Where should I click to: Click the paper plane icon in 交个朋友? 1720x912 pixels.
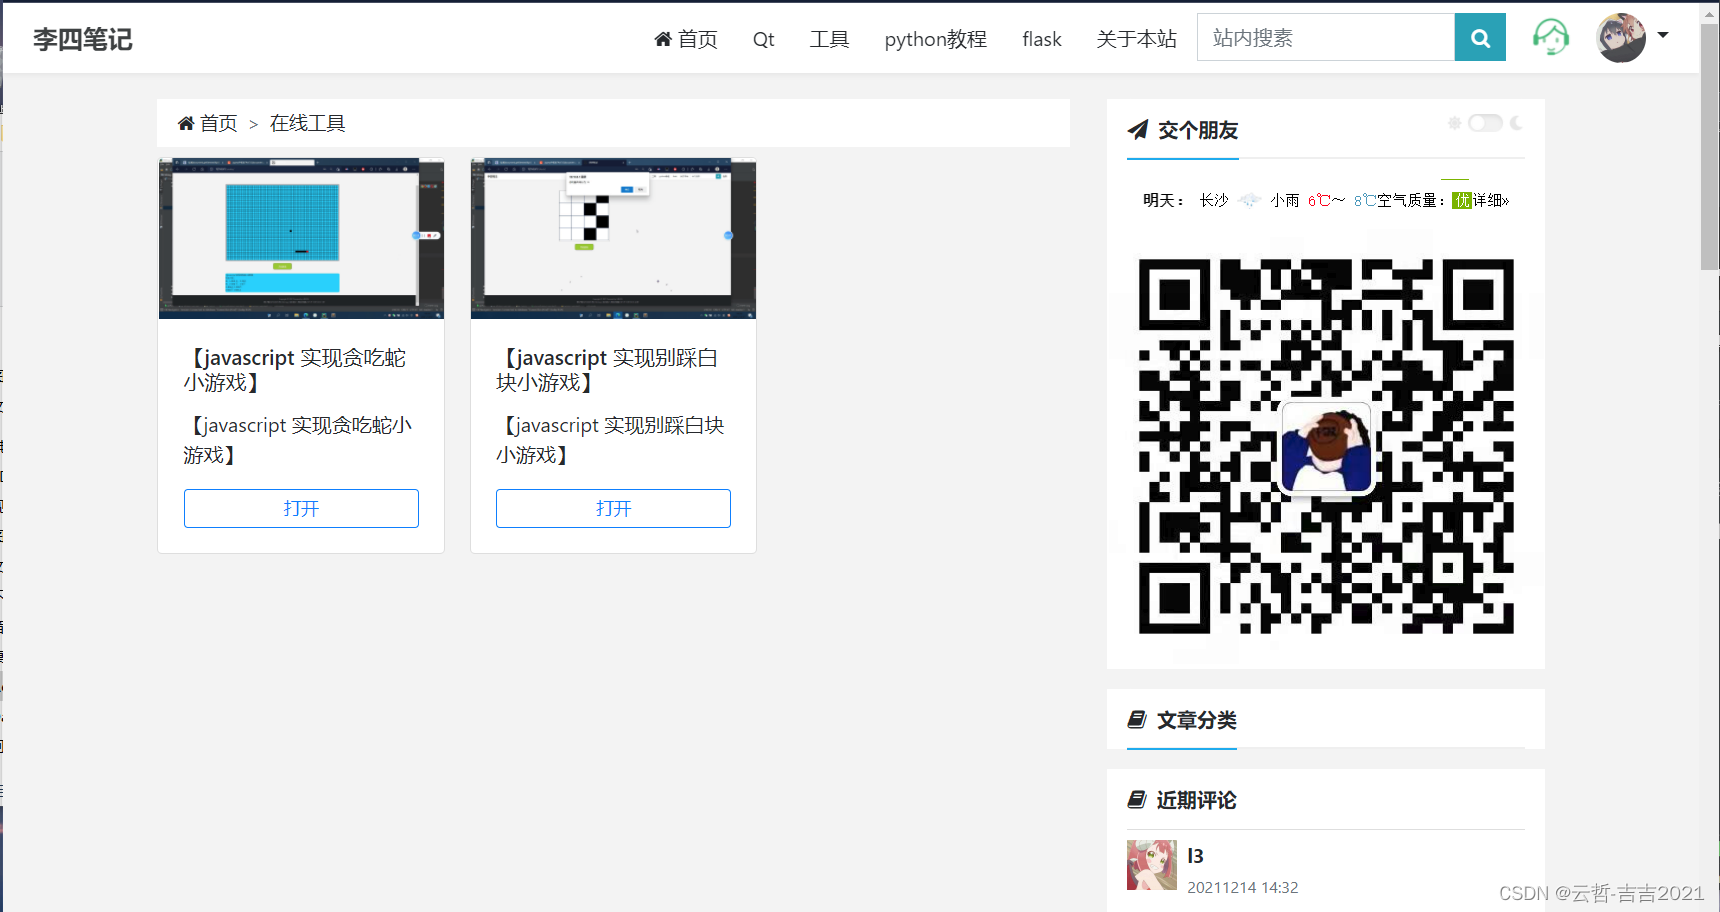[x=1138, y=130]
